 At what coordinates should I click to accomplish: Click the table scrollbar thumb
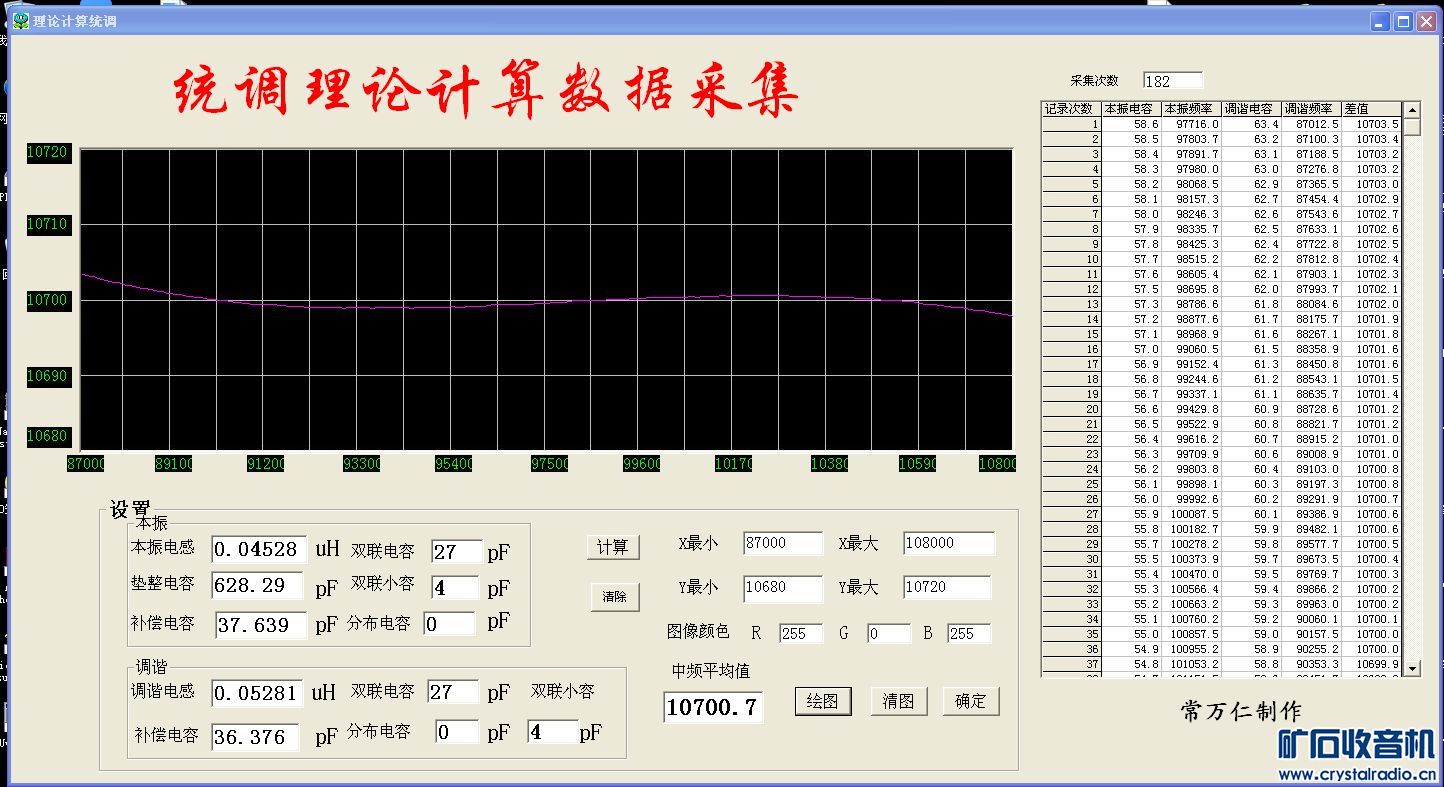click(x=1412, y=127)
